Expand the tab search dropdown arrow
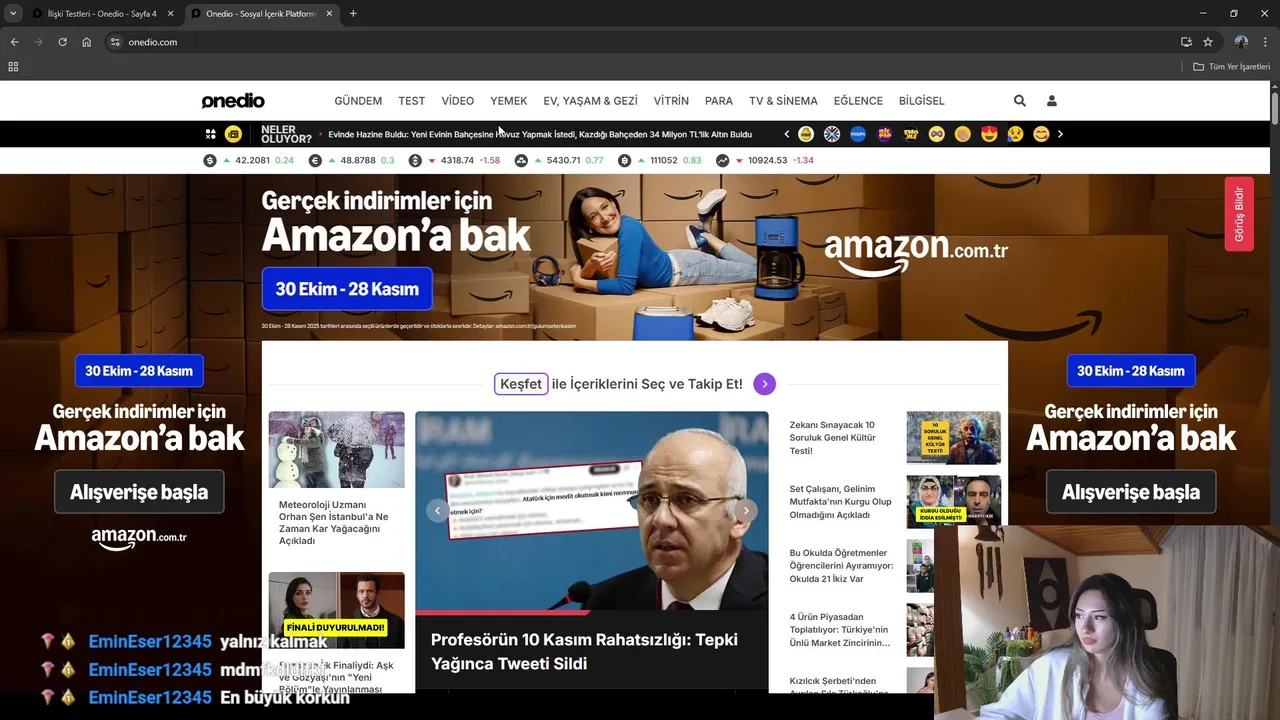1280x720 pixels. click(x=13, y=14)
